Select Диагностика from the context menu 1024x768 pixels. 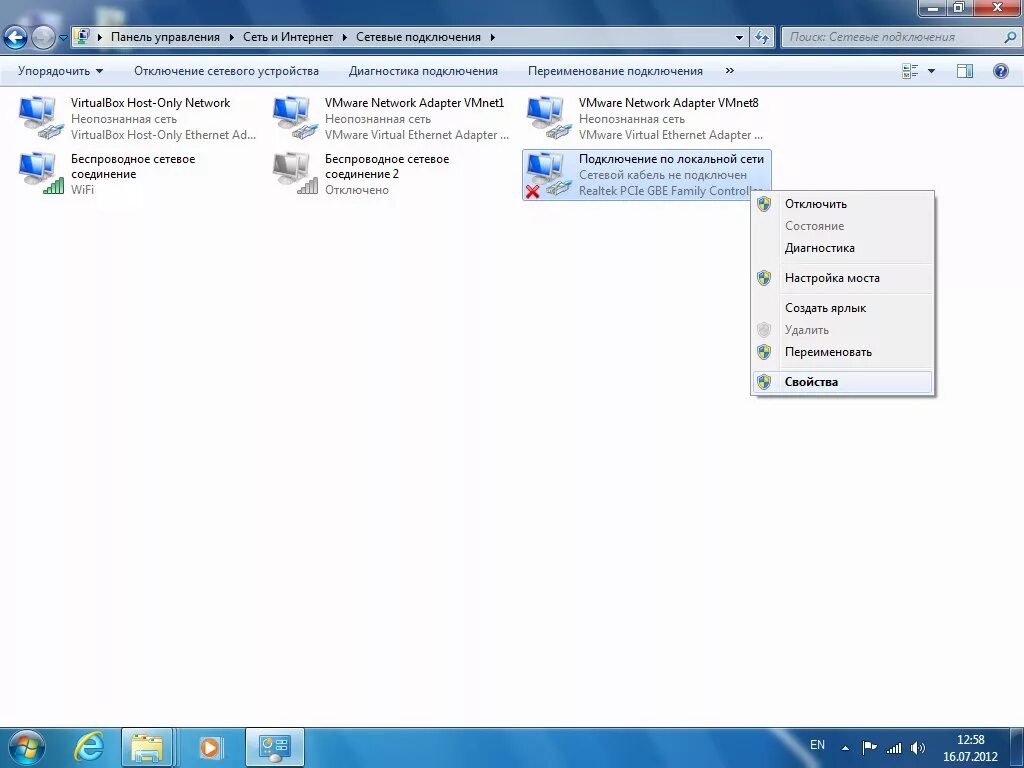(819, 248)
